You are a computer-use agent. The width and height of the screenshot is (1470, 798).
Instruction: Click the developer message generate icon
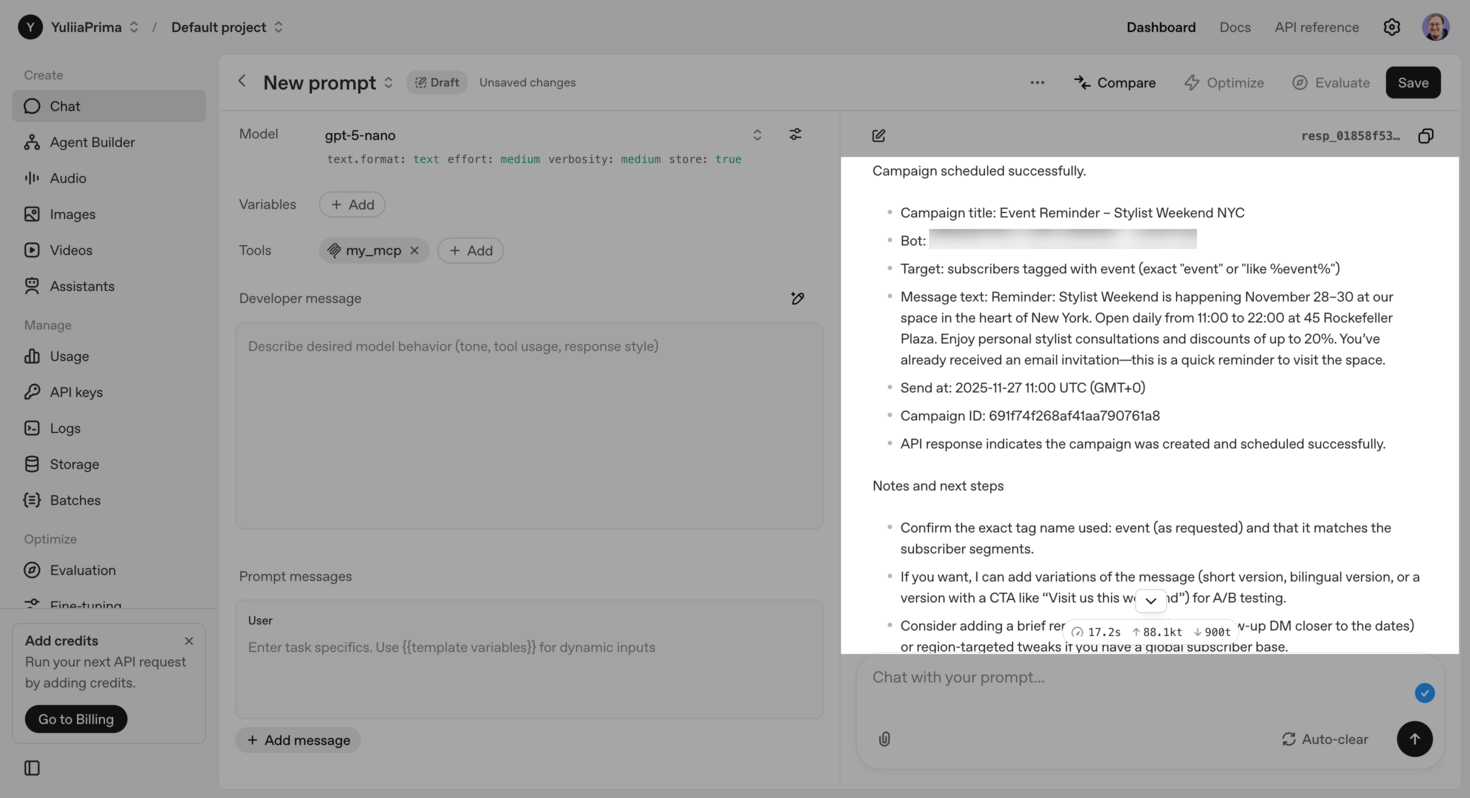(797, 298)
